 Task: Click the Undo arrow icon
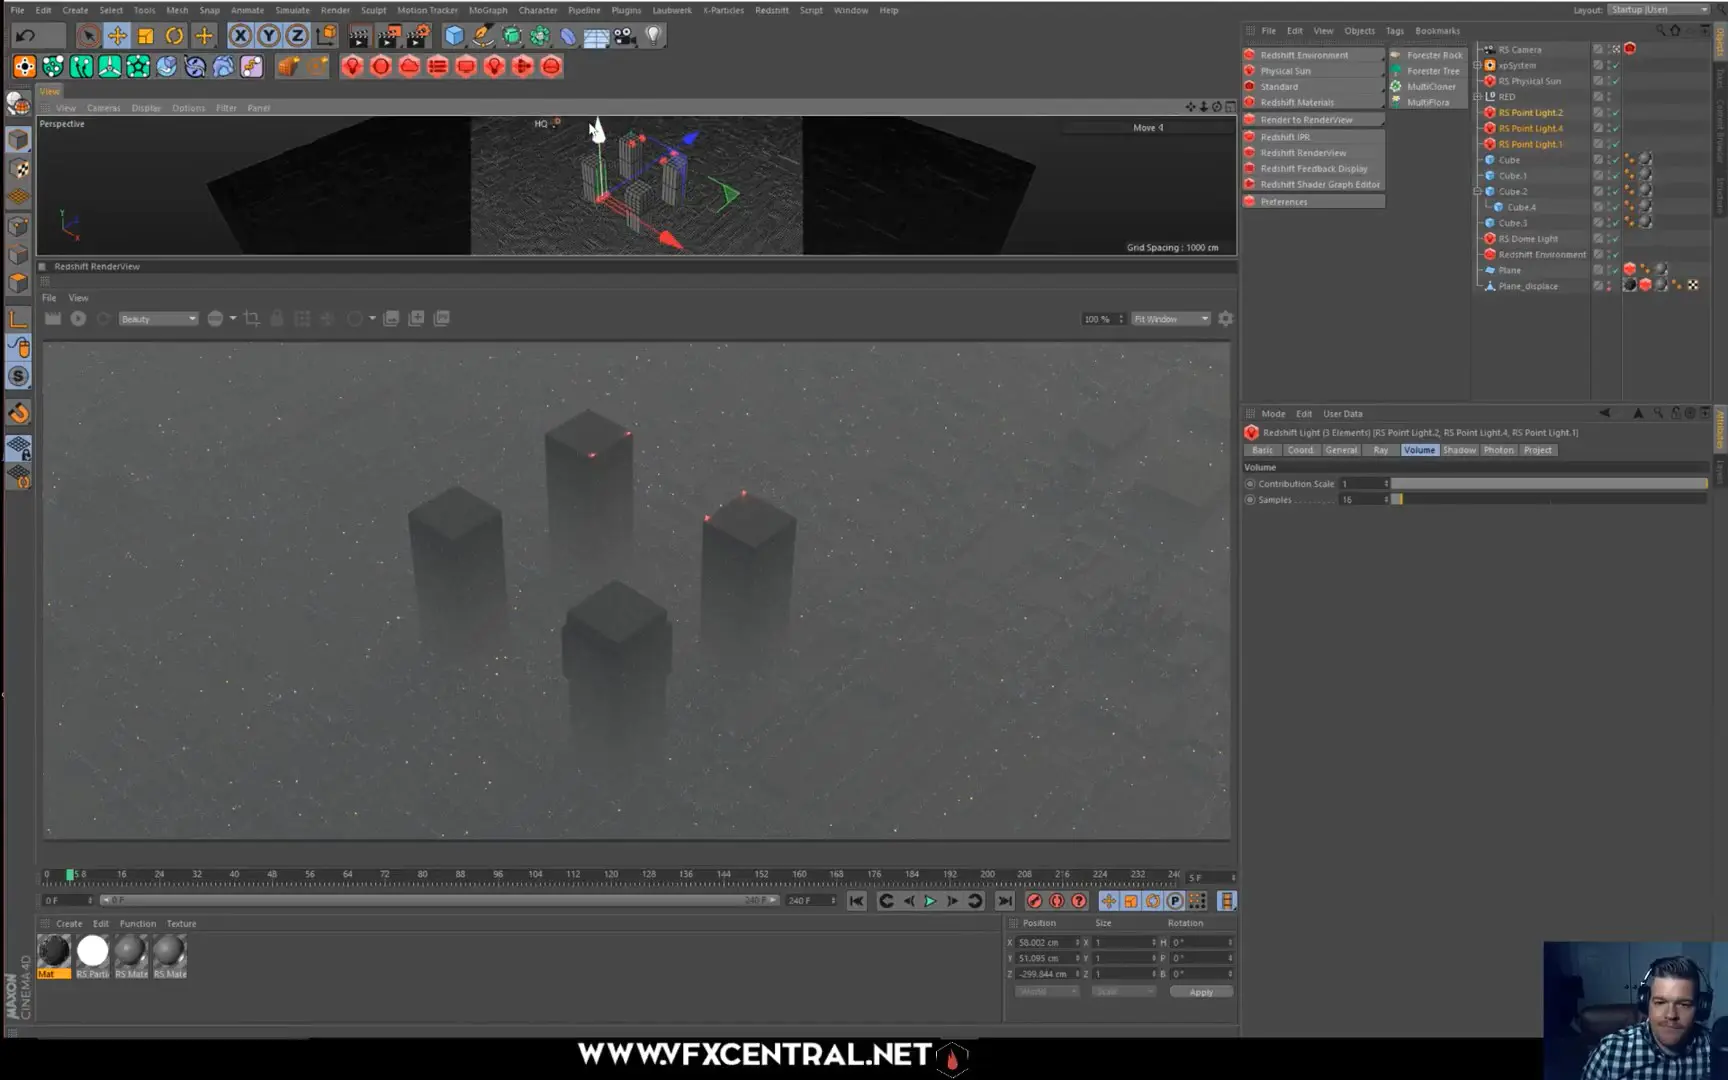26,36
